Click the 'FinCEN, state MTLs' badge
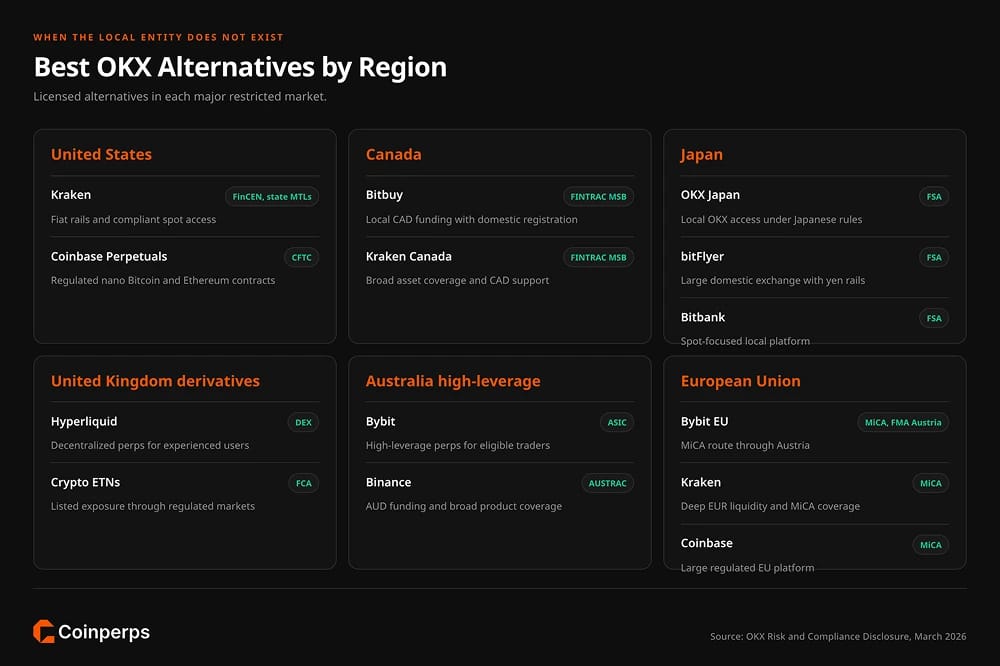1000x666 pixels. (272, 196)
